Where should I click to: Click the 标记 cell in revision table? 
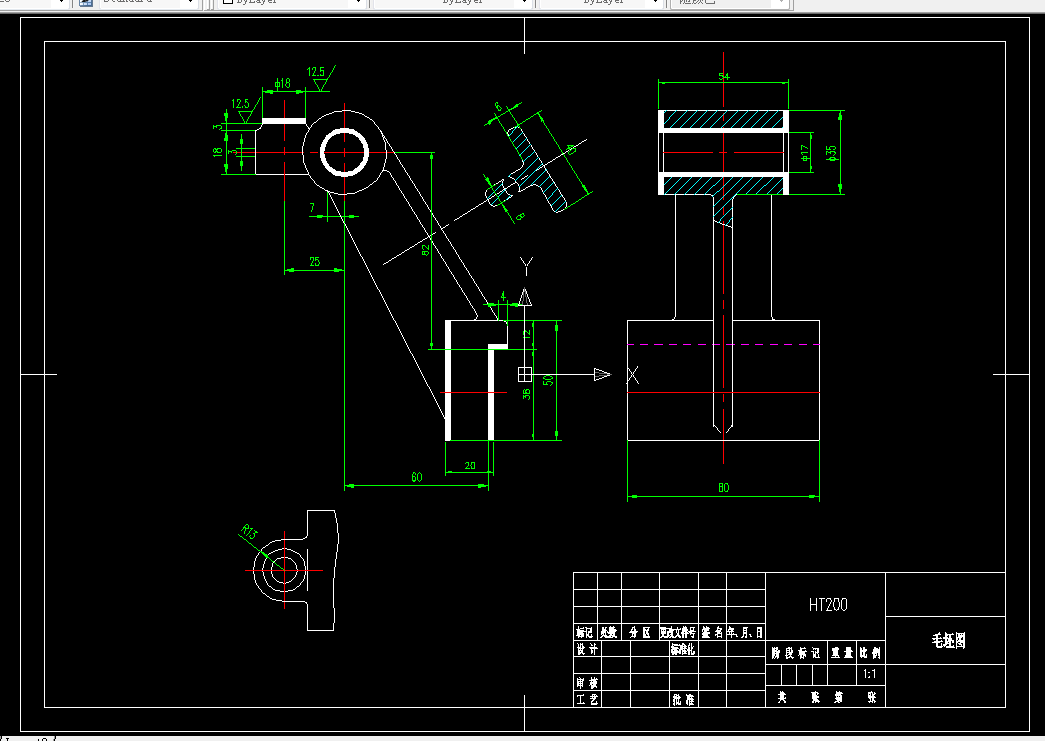(585, 632)
